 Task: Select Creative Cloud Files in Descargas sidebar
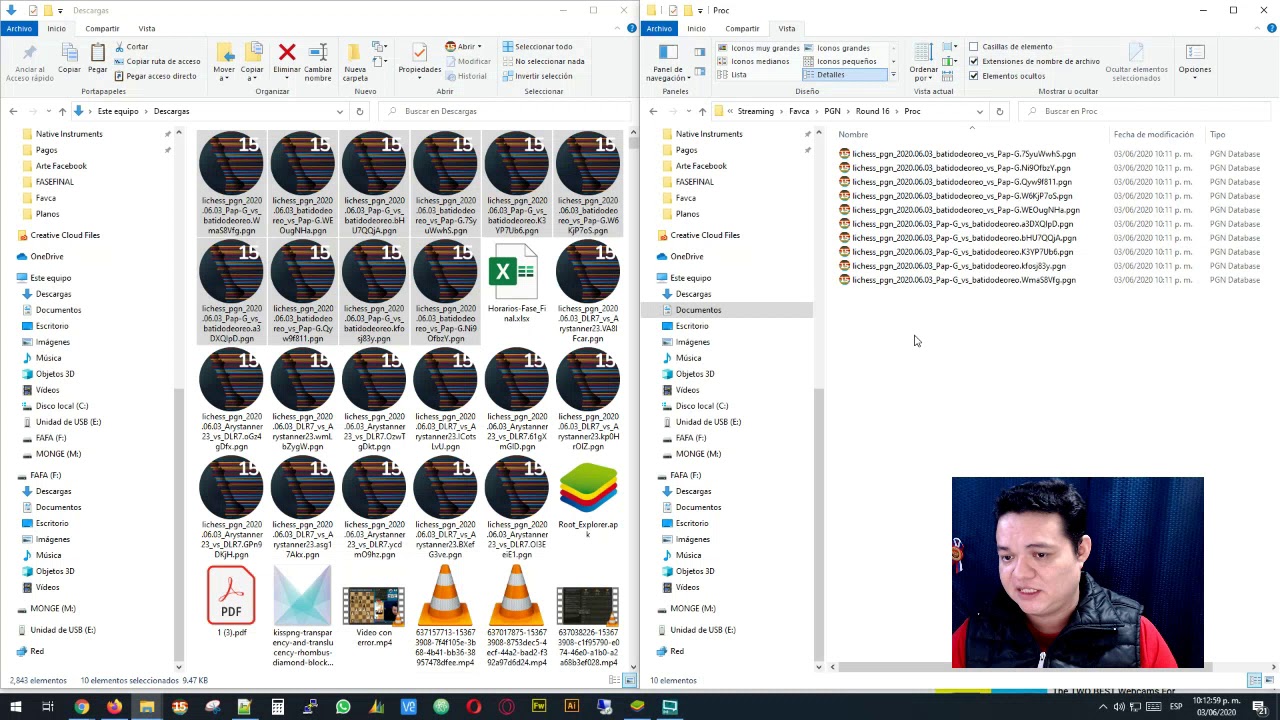pyautogui.click(x=65, y=235)
